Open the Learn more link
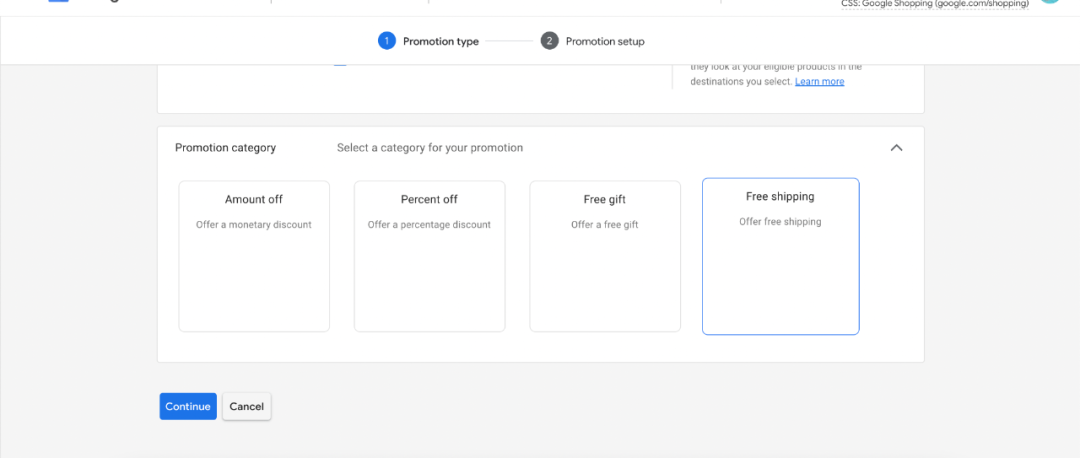The image size is (1080, 458). (x=819, y=82)
